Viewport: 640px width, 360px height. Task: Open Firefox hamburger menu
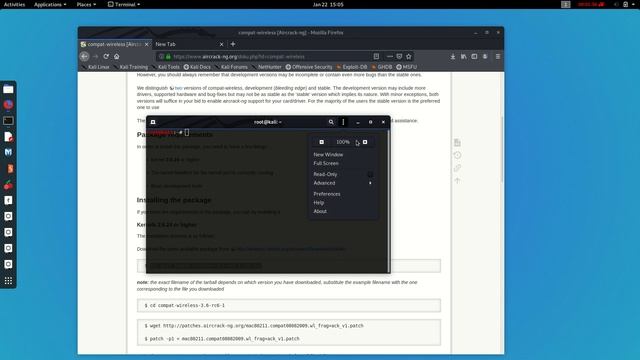point(498,57)
